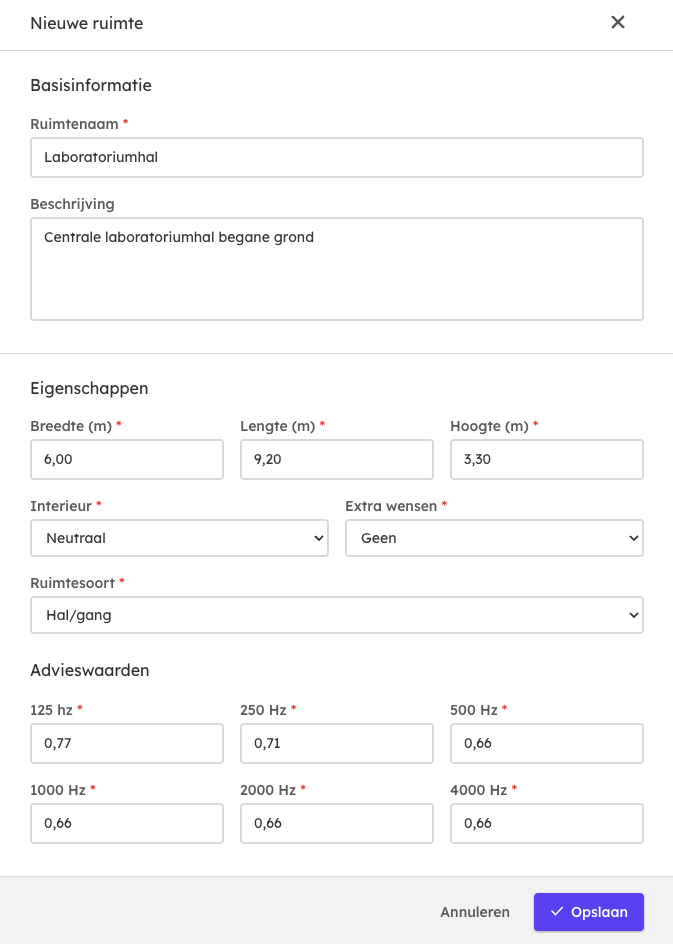The width and height of the screenshot is (673, 944).
Task: Click the Lengte (m) input
Action: [336, 460]
